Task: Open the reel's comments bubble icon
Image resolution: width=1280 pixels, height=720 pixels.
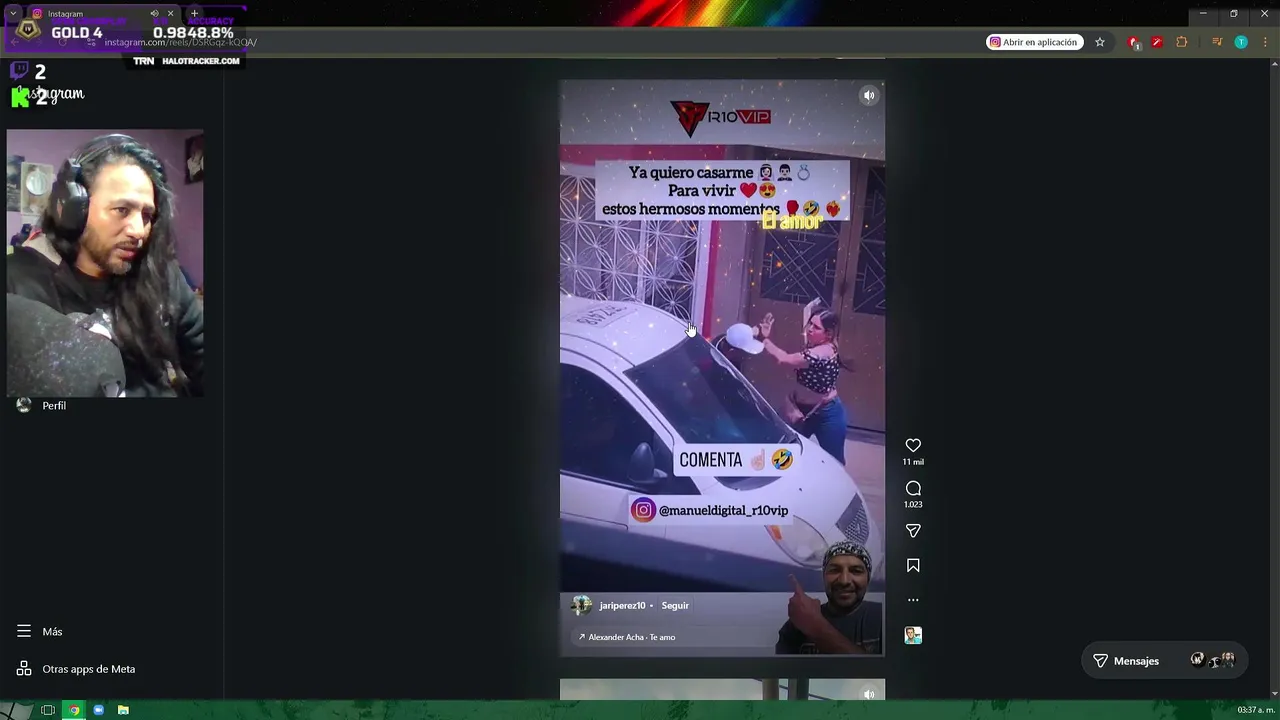Action: coord(913,488)
